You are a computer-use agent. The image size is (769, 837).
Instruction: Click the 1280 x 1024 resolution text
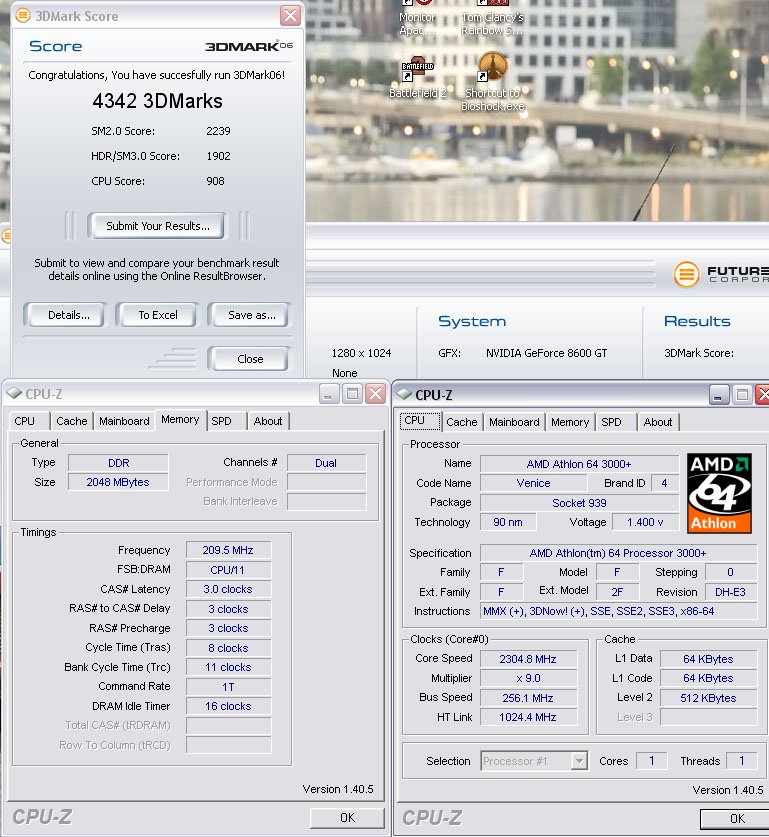point(361,353)
